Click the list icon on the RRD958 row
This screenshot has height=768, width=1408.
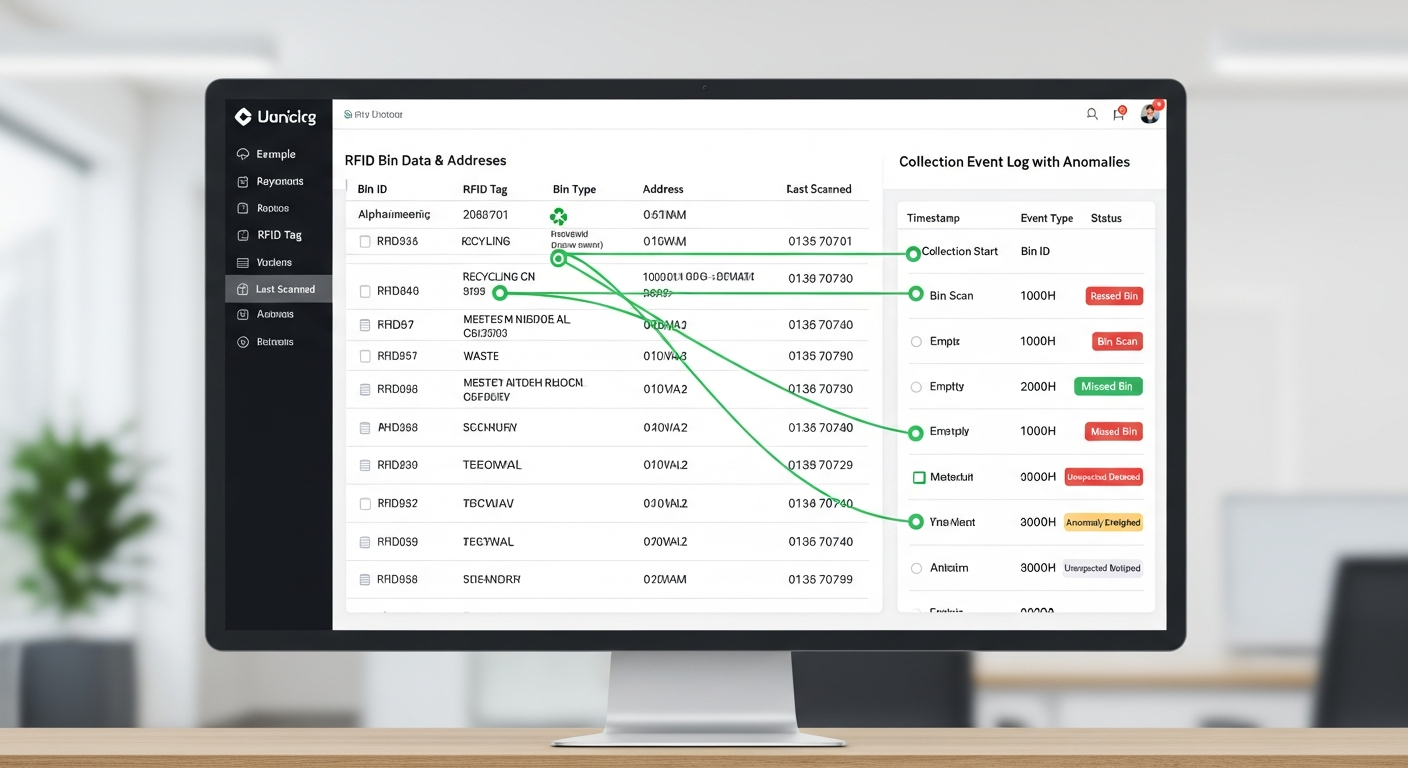(365, 580)
